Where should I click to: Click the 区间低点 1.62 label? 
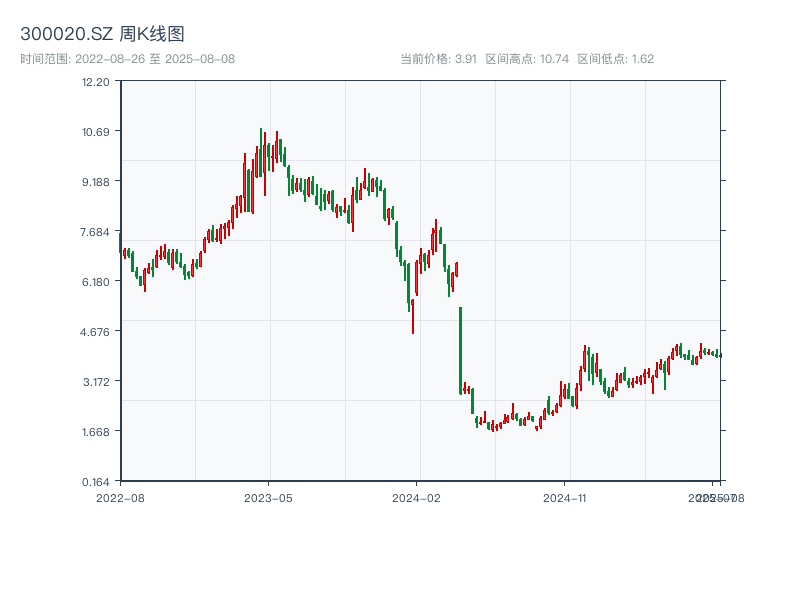click(x=615, y=59)
